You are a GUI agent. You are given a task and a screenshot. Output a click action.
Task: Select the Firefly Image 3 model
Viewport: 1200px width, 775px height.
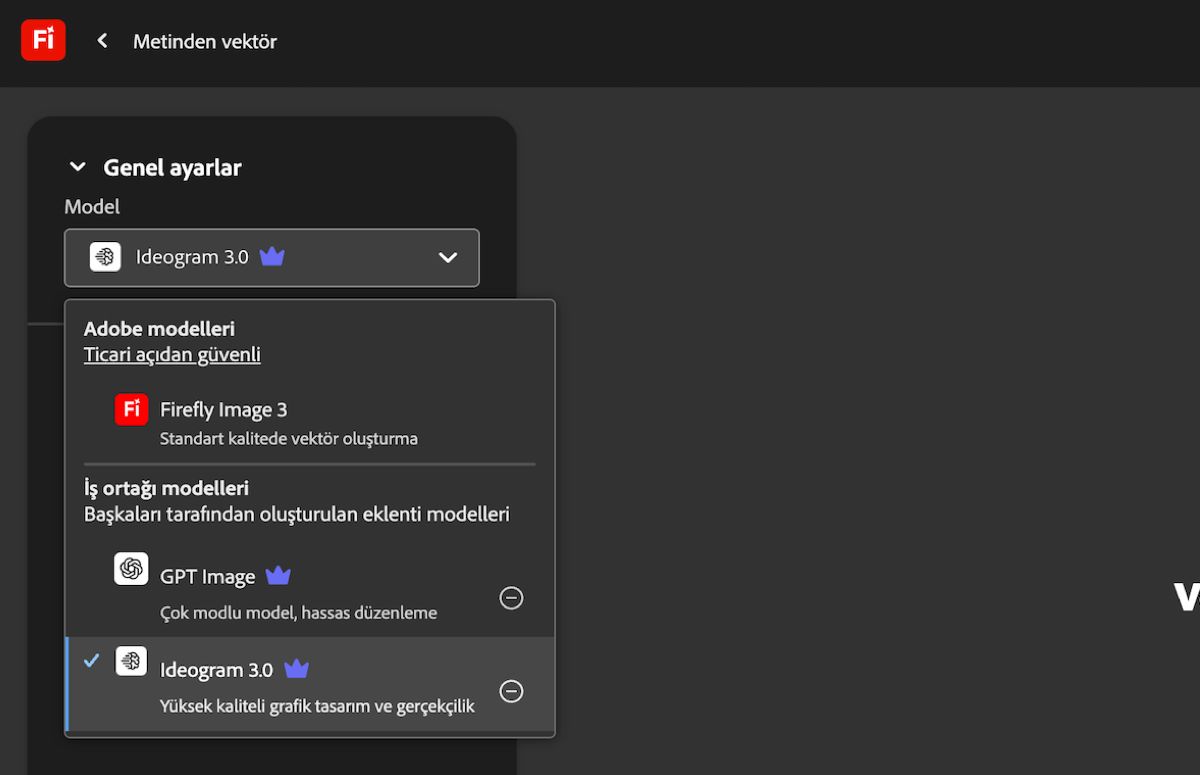[x=310, y=421]
